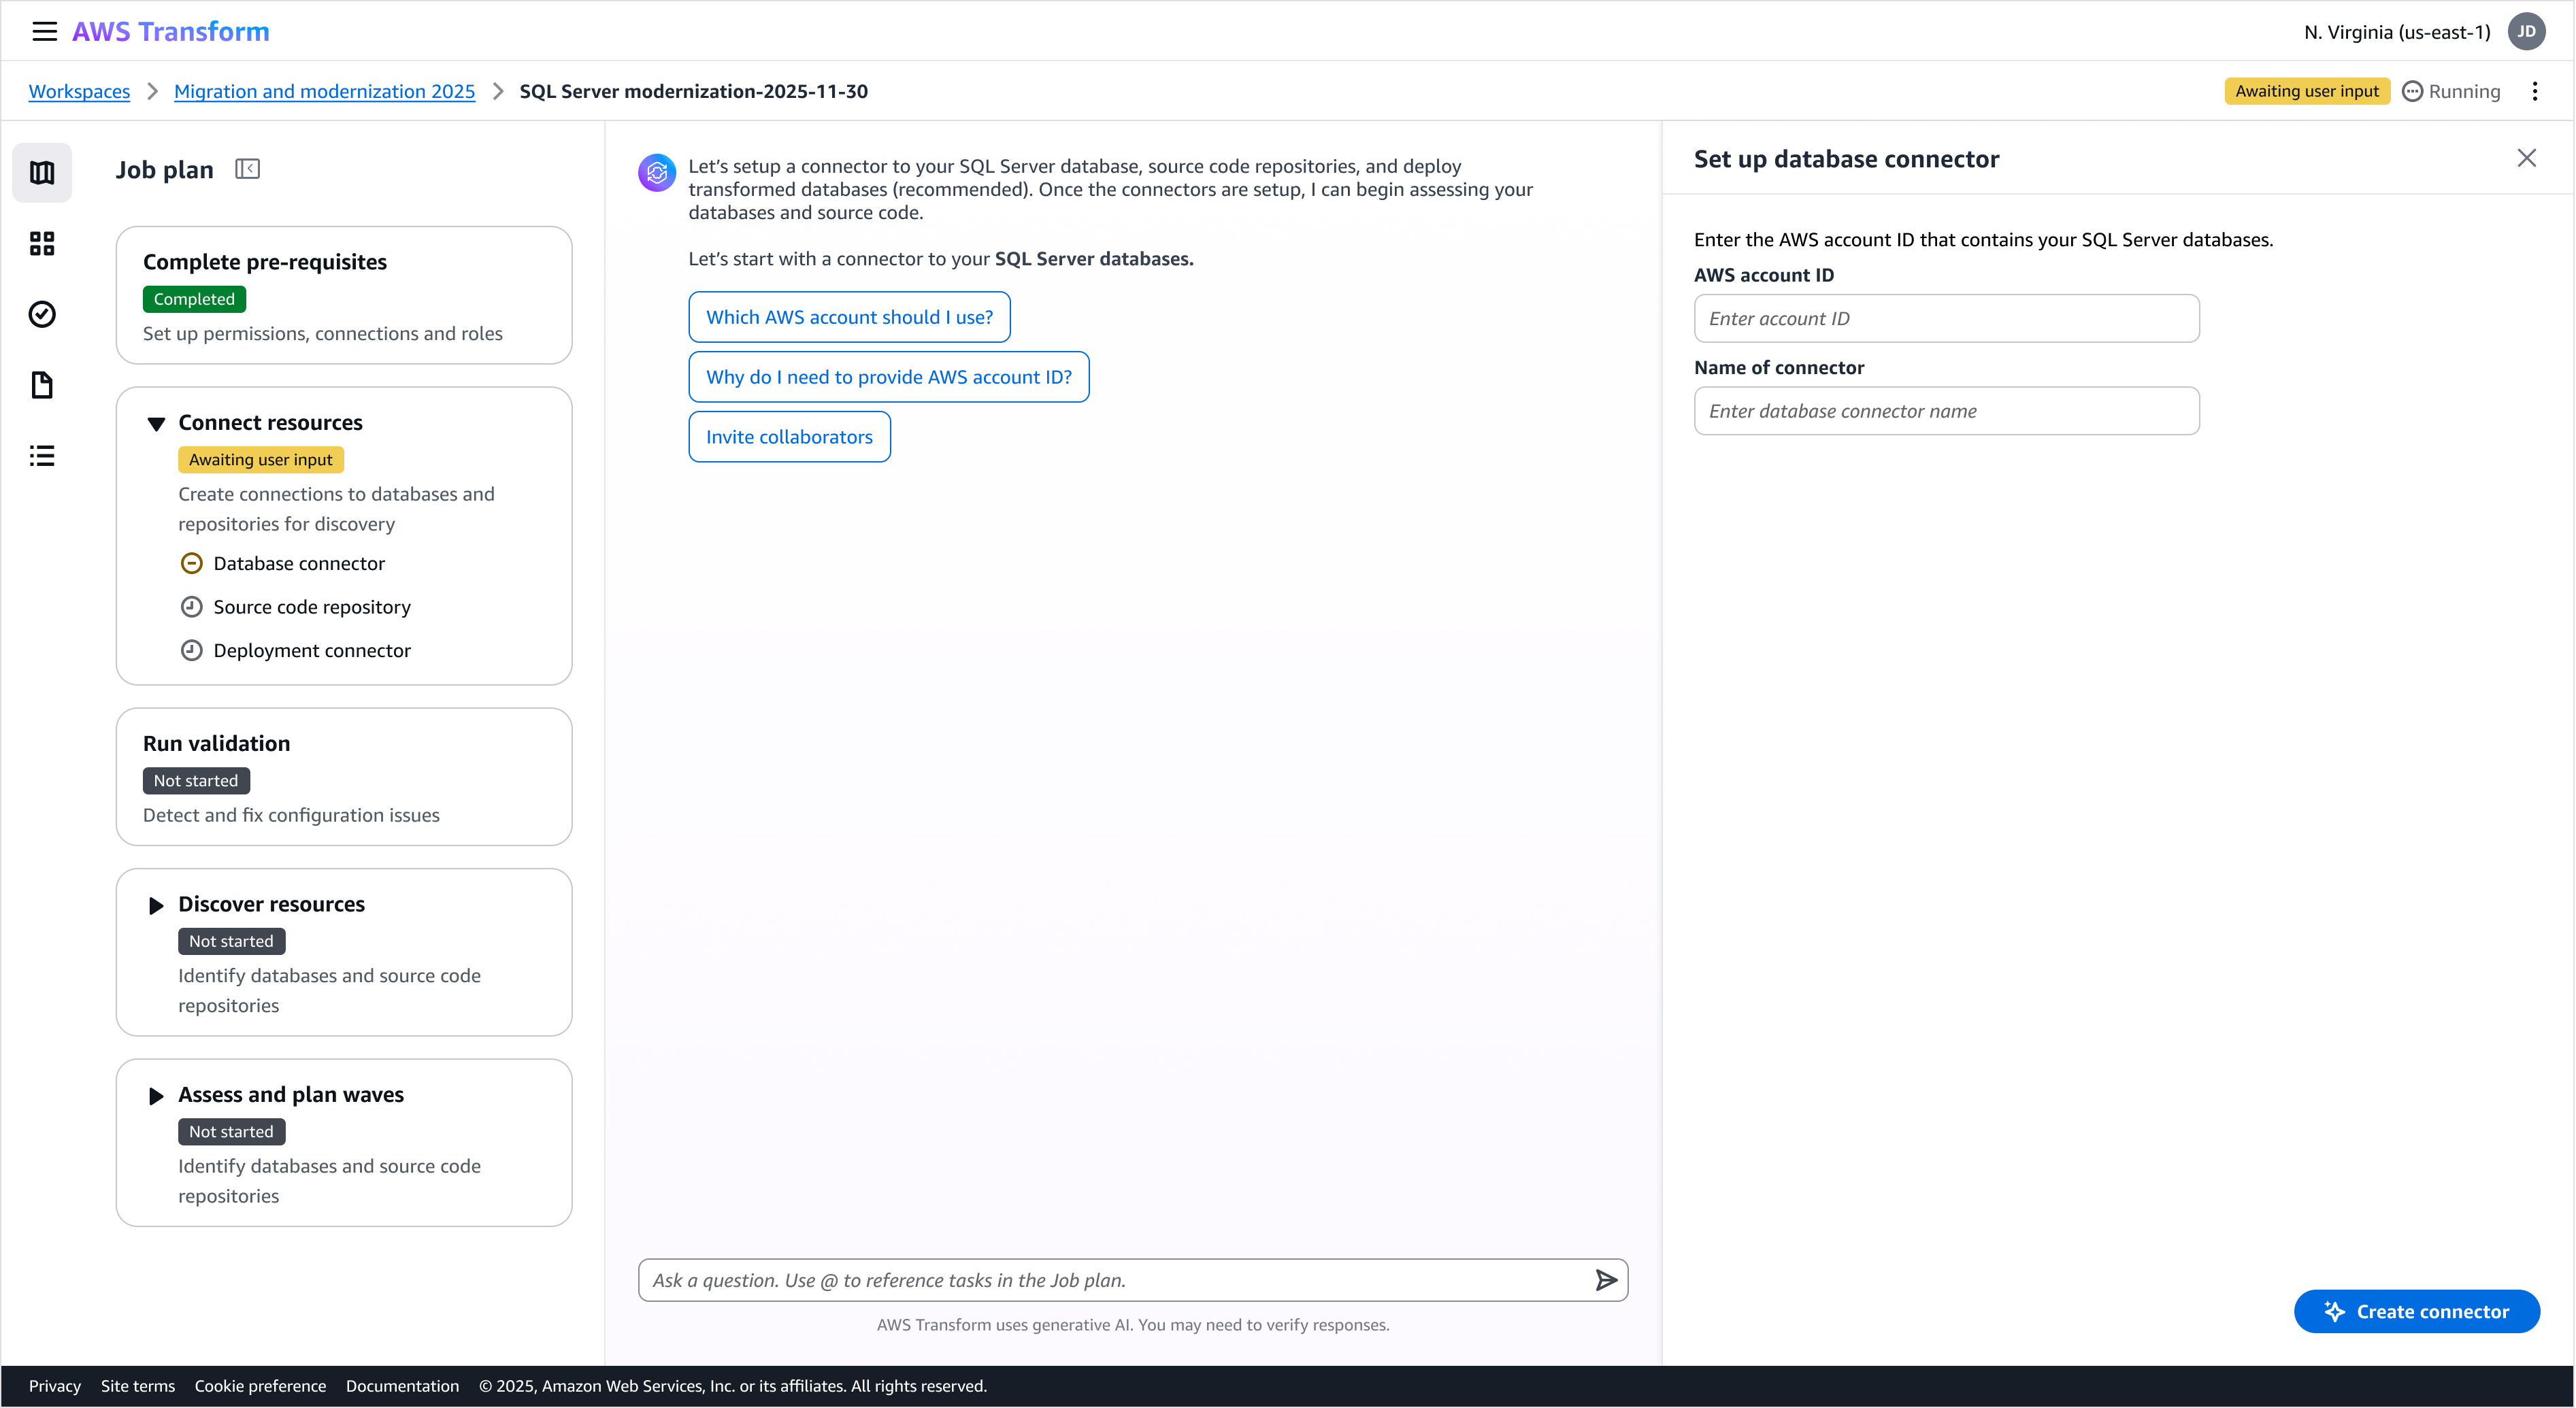This screenshot has height=1408, width=2576.
Task: Select the Source code repository step
Action: tap(311, 607)
